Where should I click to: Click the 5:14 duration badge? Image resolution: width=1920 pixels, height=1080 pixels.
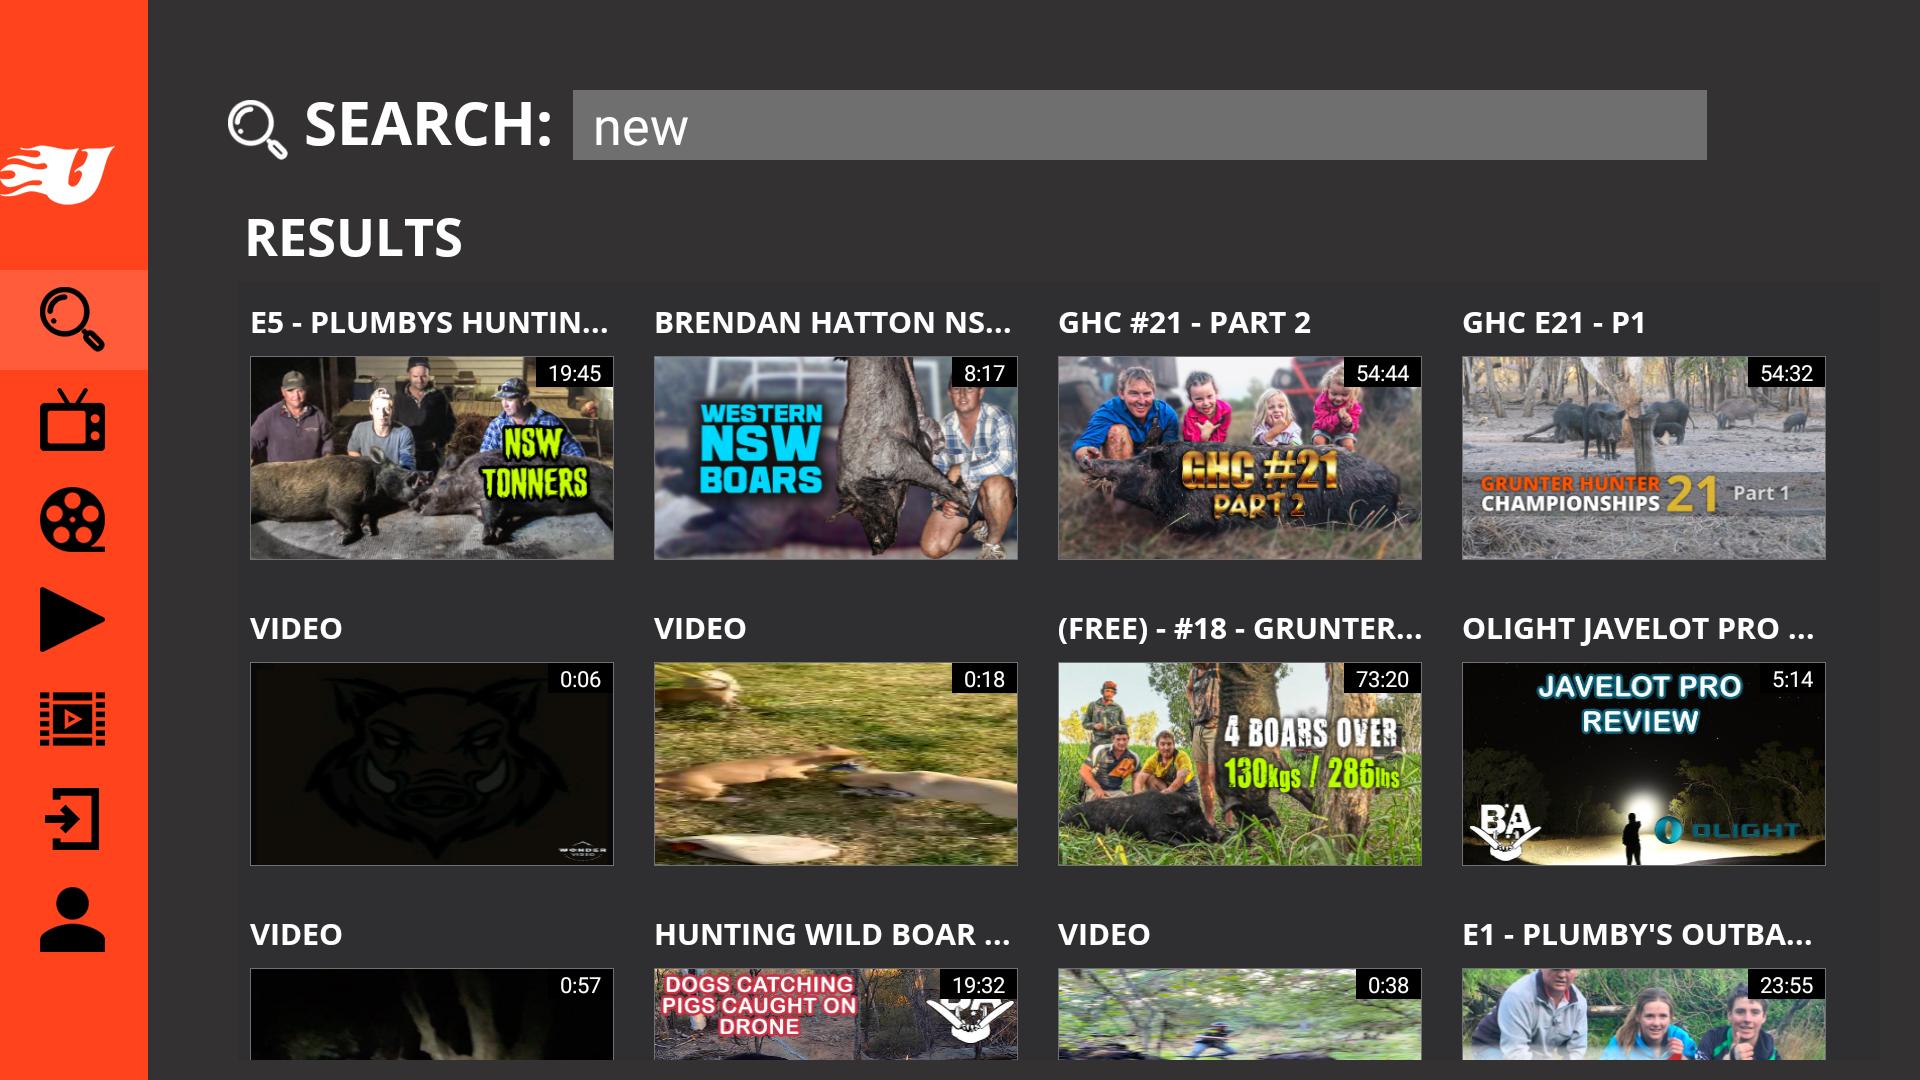pyautogui.click(x=1792, y=680)
